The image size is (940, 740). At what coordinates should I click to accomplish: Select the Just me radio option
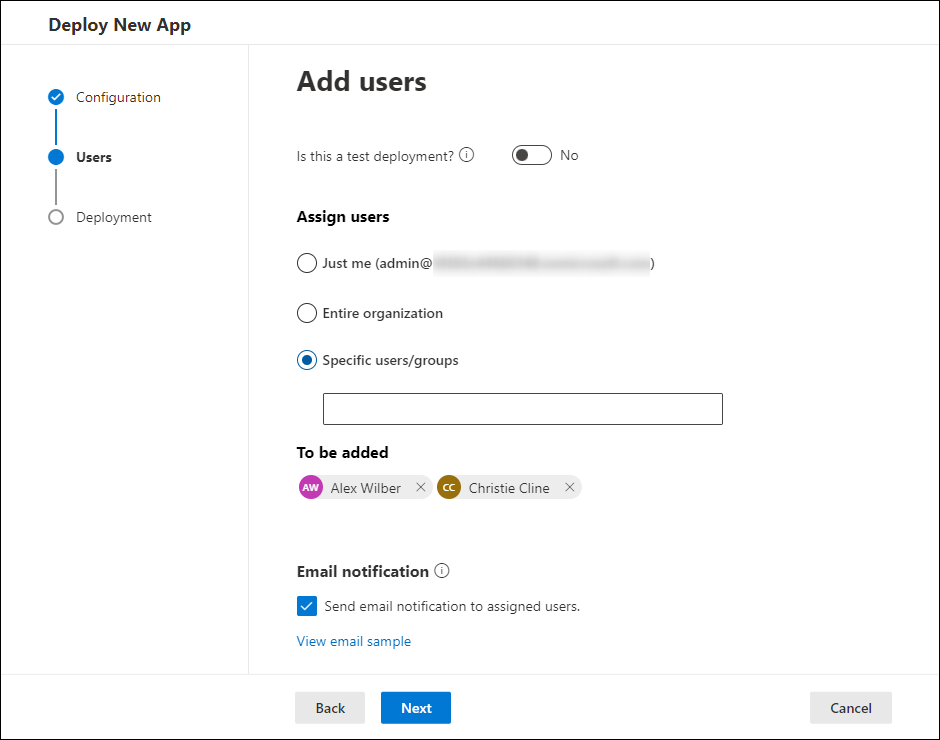(306, 263)
